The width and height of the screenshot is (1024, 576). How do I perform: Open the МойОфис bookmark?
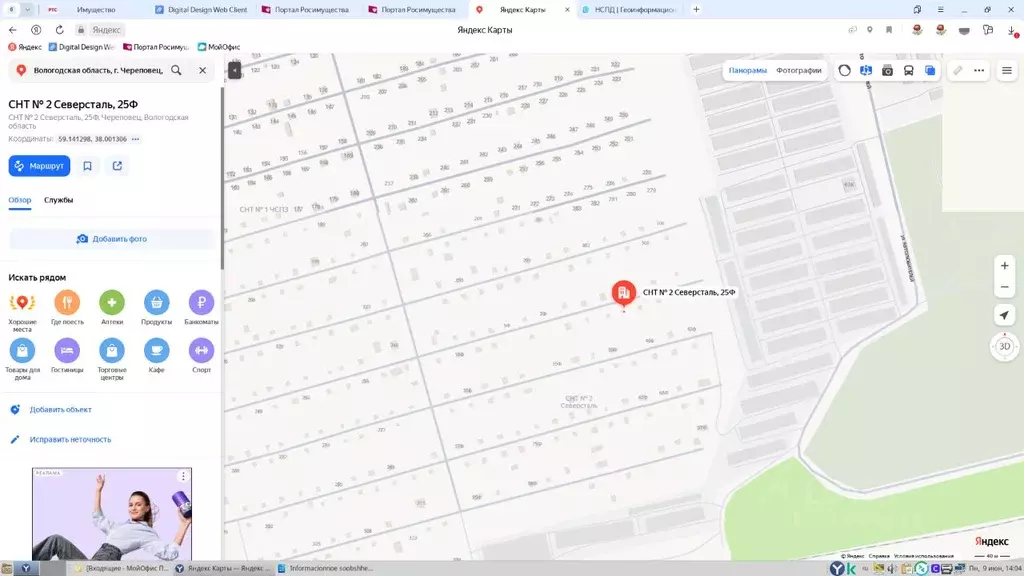[219, 47]
